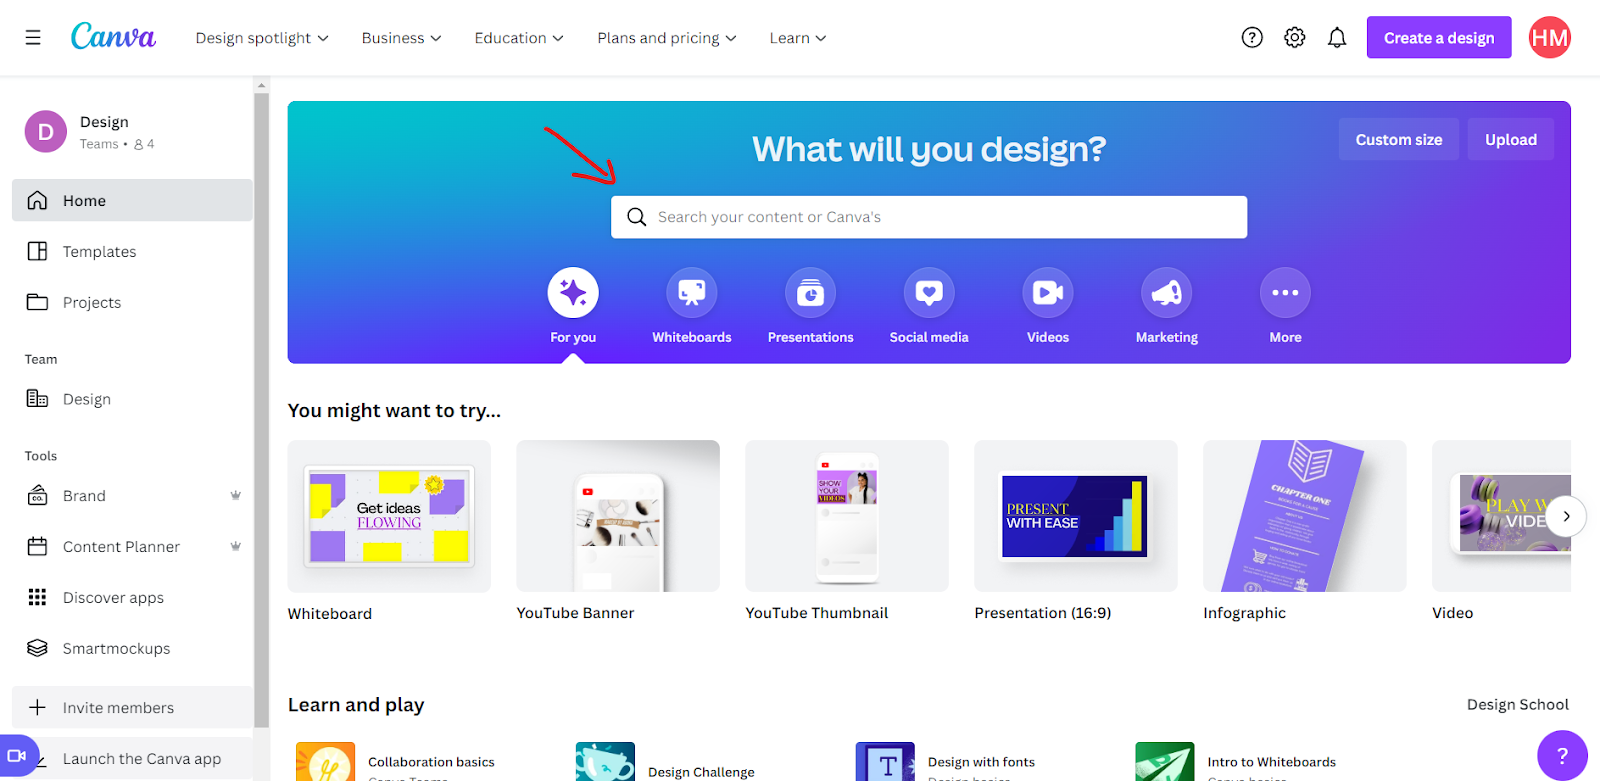Click the video camera recording icon

coord(17,756)
